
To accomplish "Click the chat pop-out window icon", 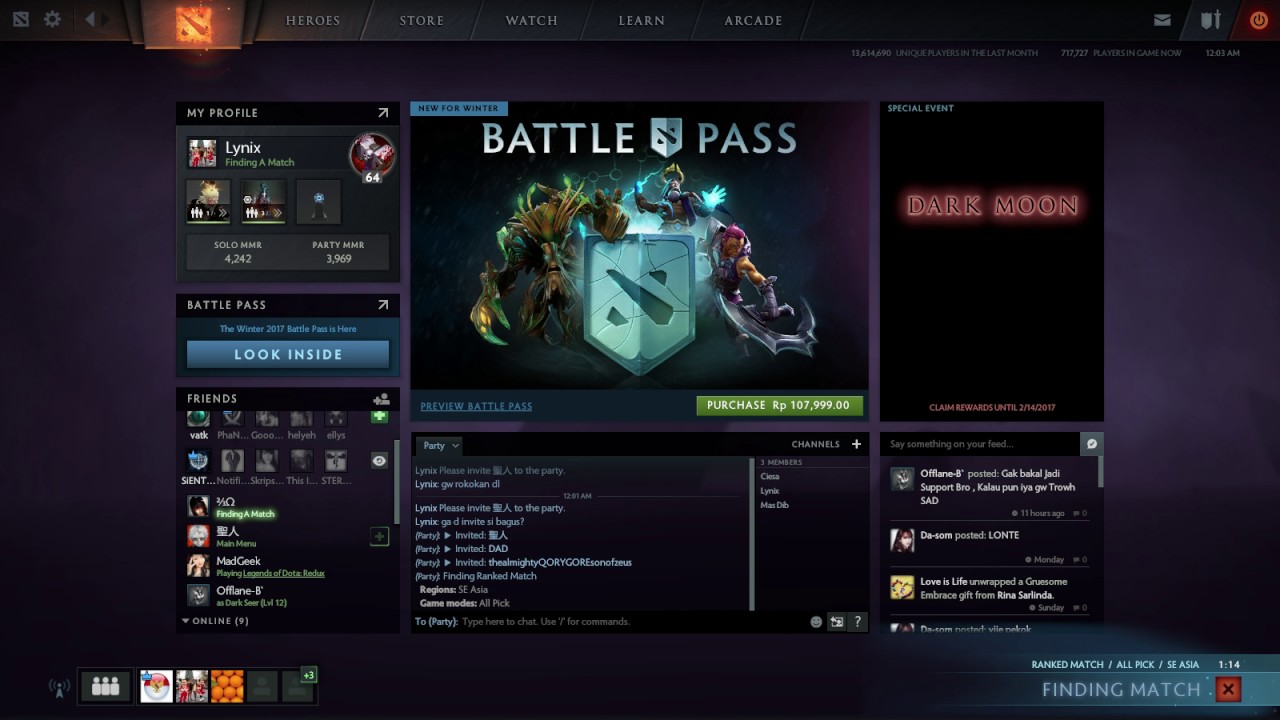I will coord(837,622).
